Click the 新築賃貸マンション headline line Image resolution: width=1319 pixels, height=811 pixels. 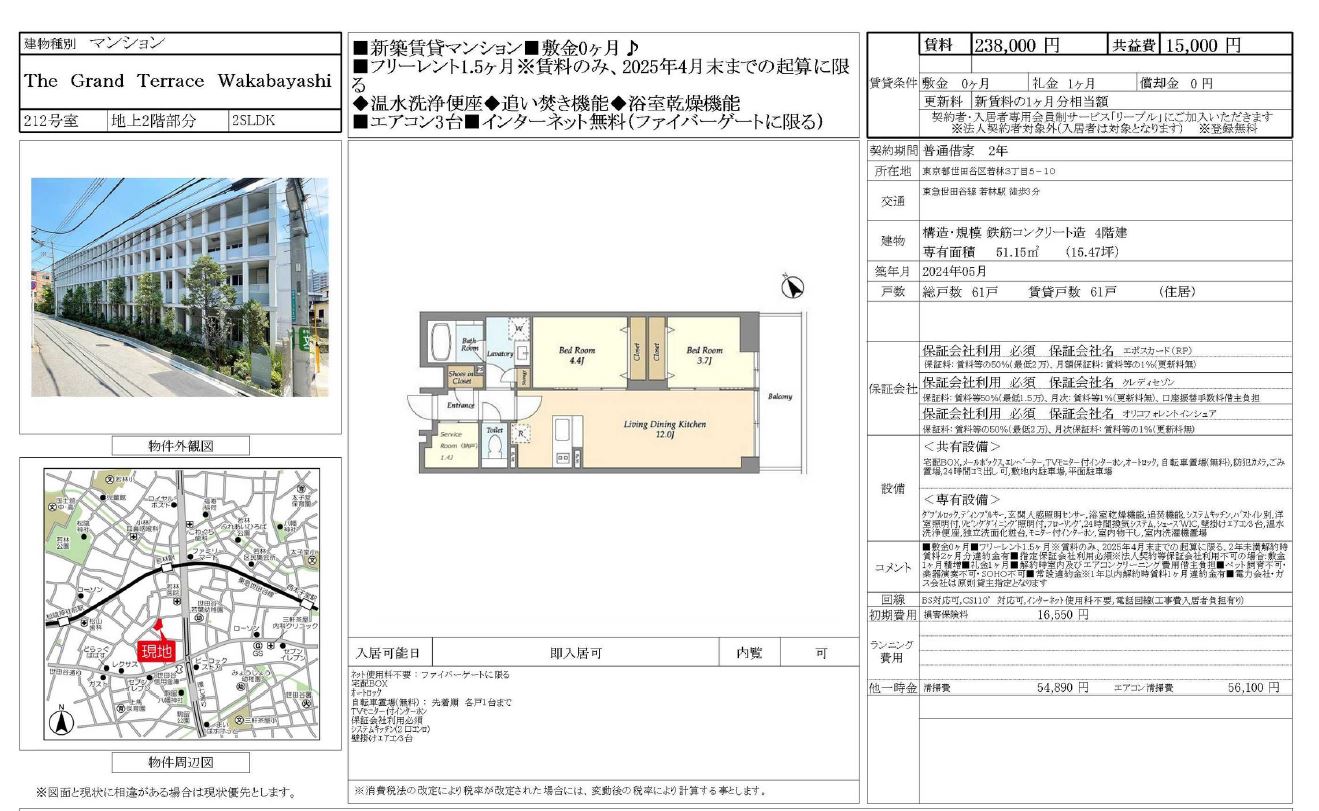[x=497, y=48]
